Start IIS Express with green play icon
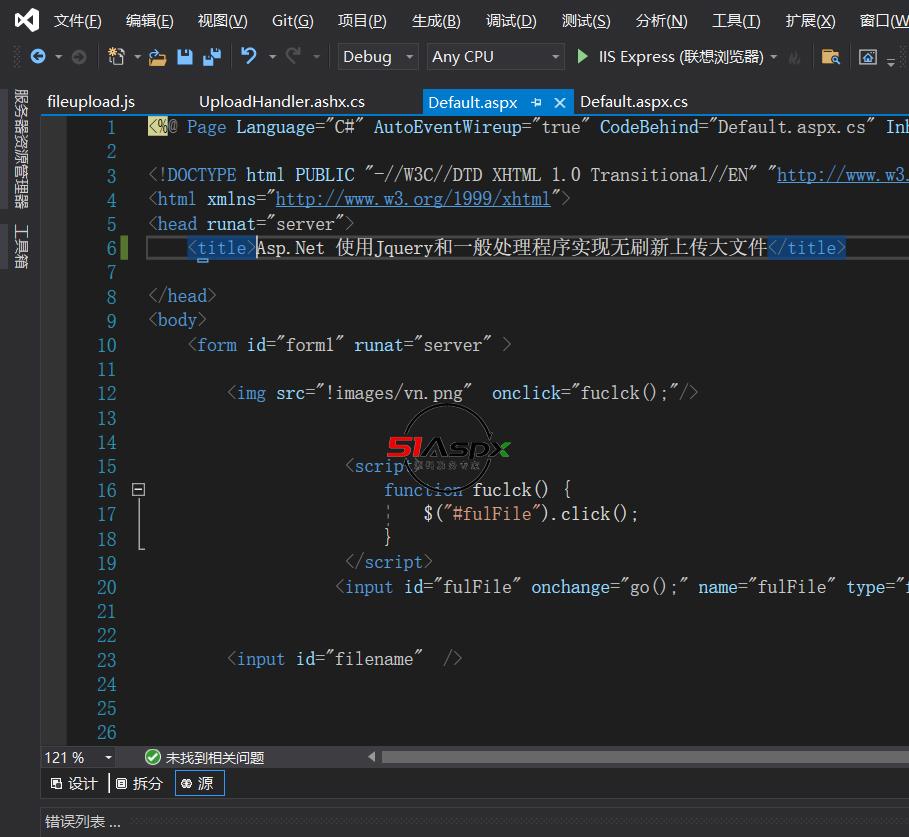The image size is (909, 837). click(x=583, y=57)
